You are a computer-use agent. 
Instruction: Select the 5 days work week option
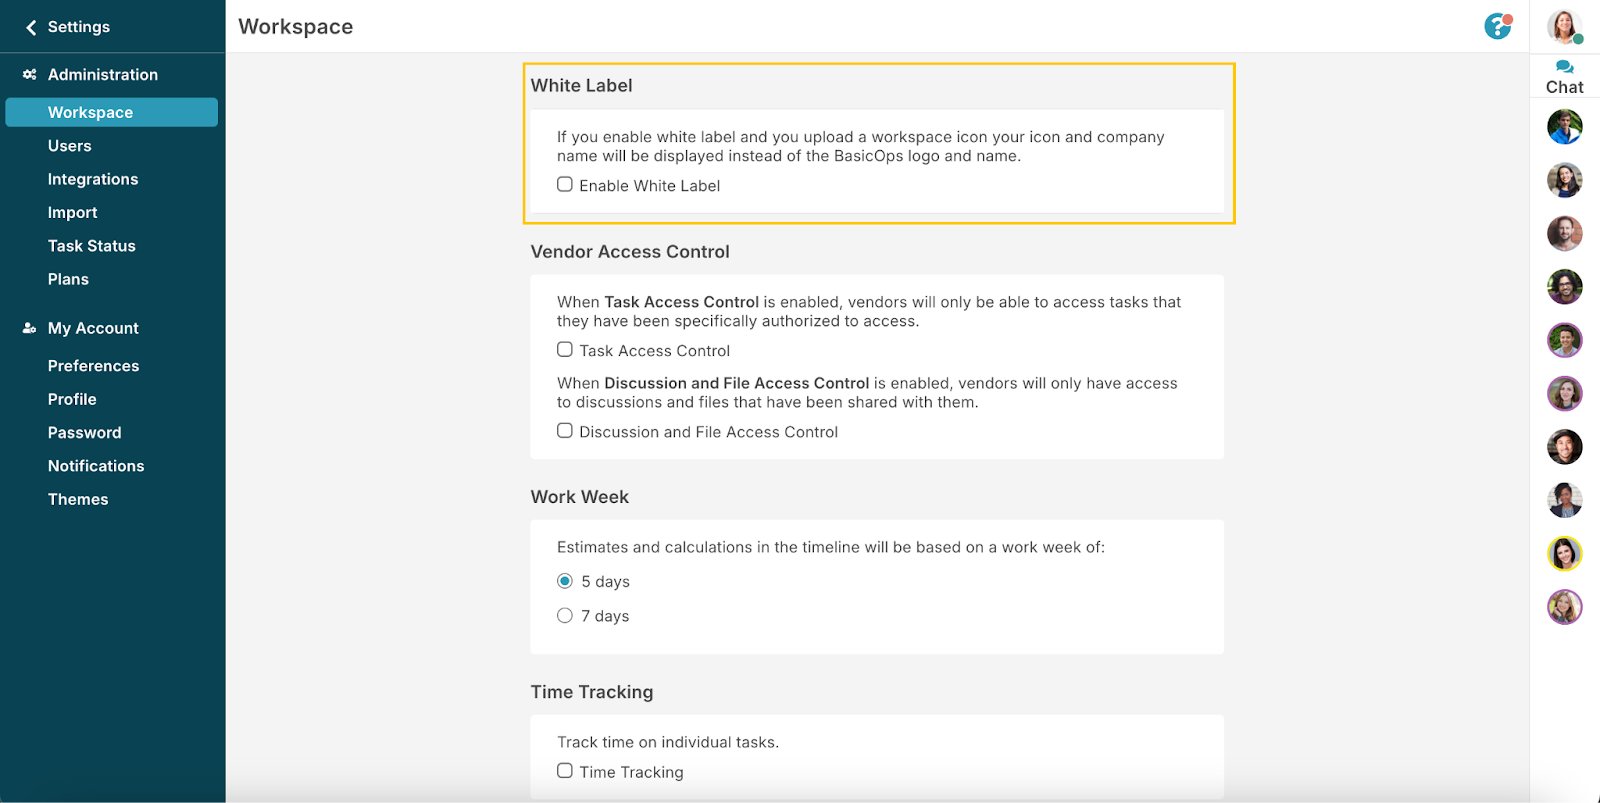565,581
